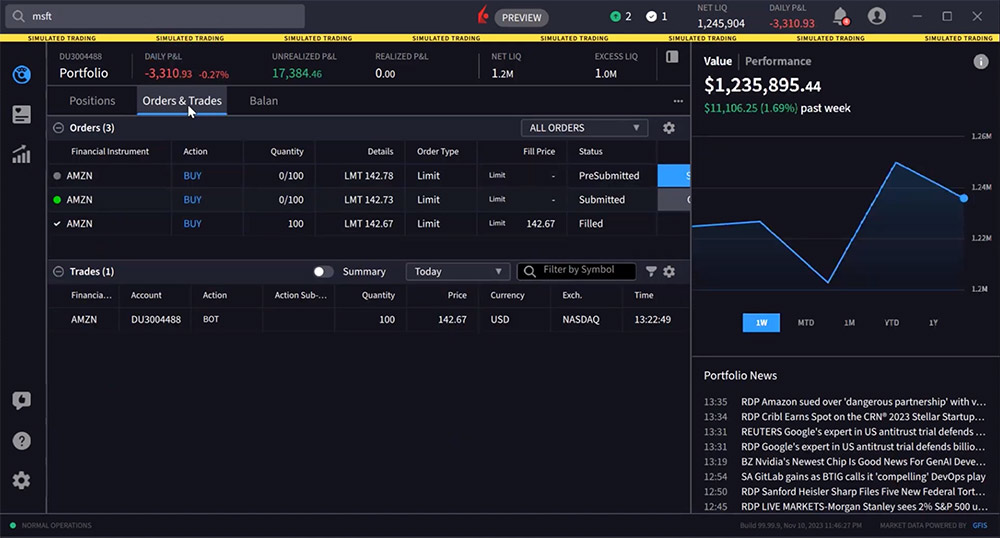Open the Today period dropdown
Screen dimensions: 1000x538
458,272
